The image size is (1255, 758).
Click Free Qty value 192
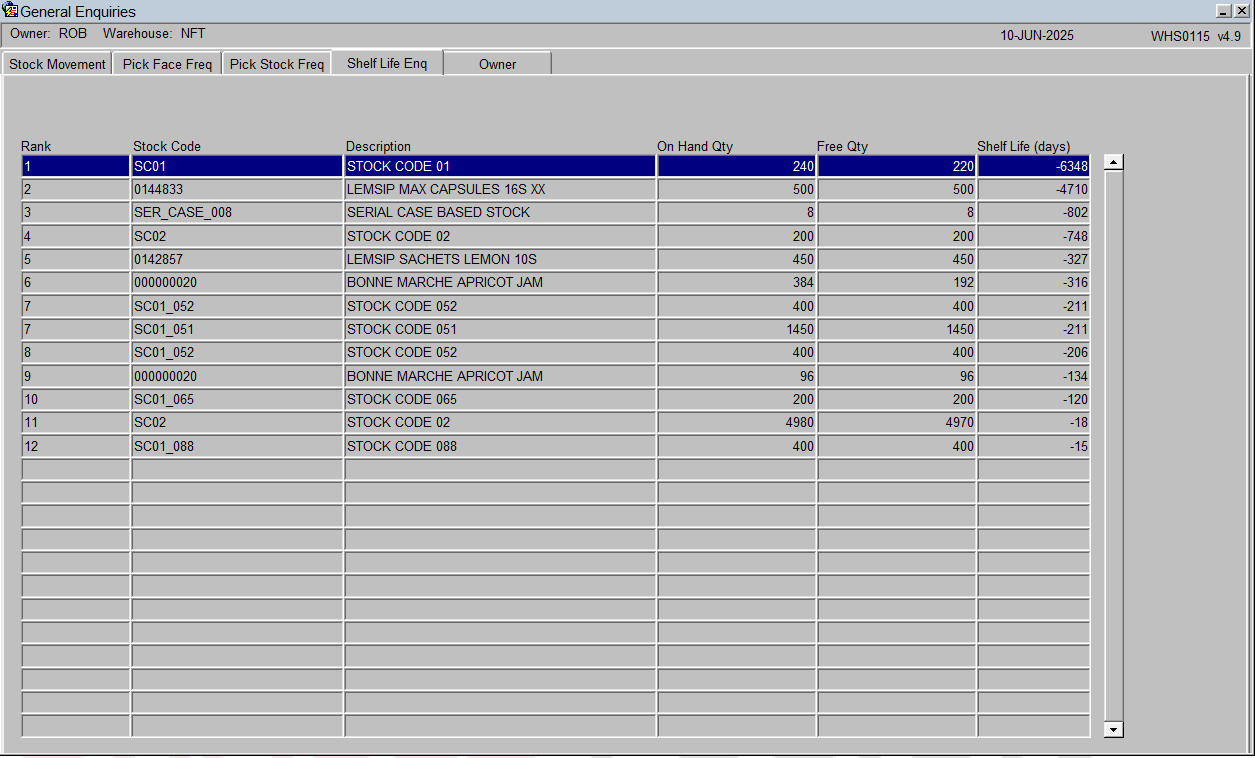(x=897, y=282)
